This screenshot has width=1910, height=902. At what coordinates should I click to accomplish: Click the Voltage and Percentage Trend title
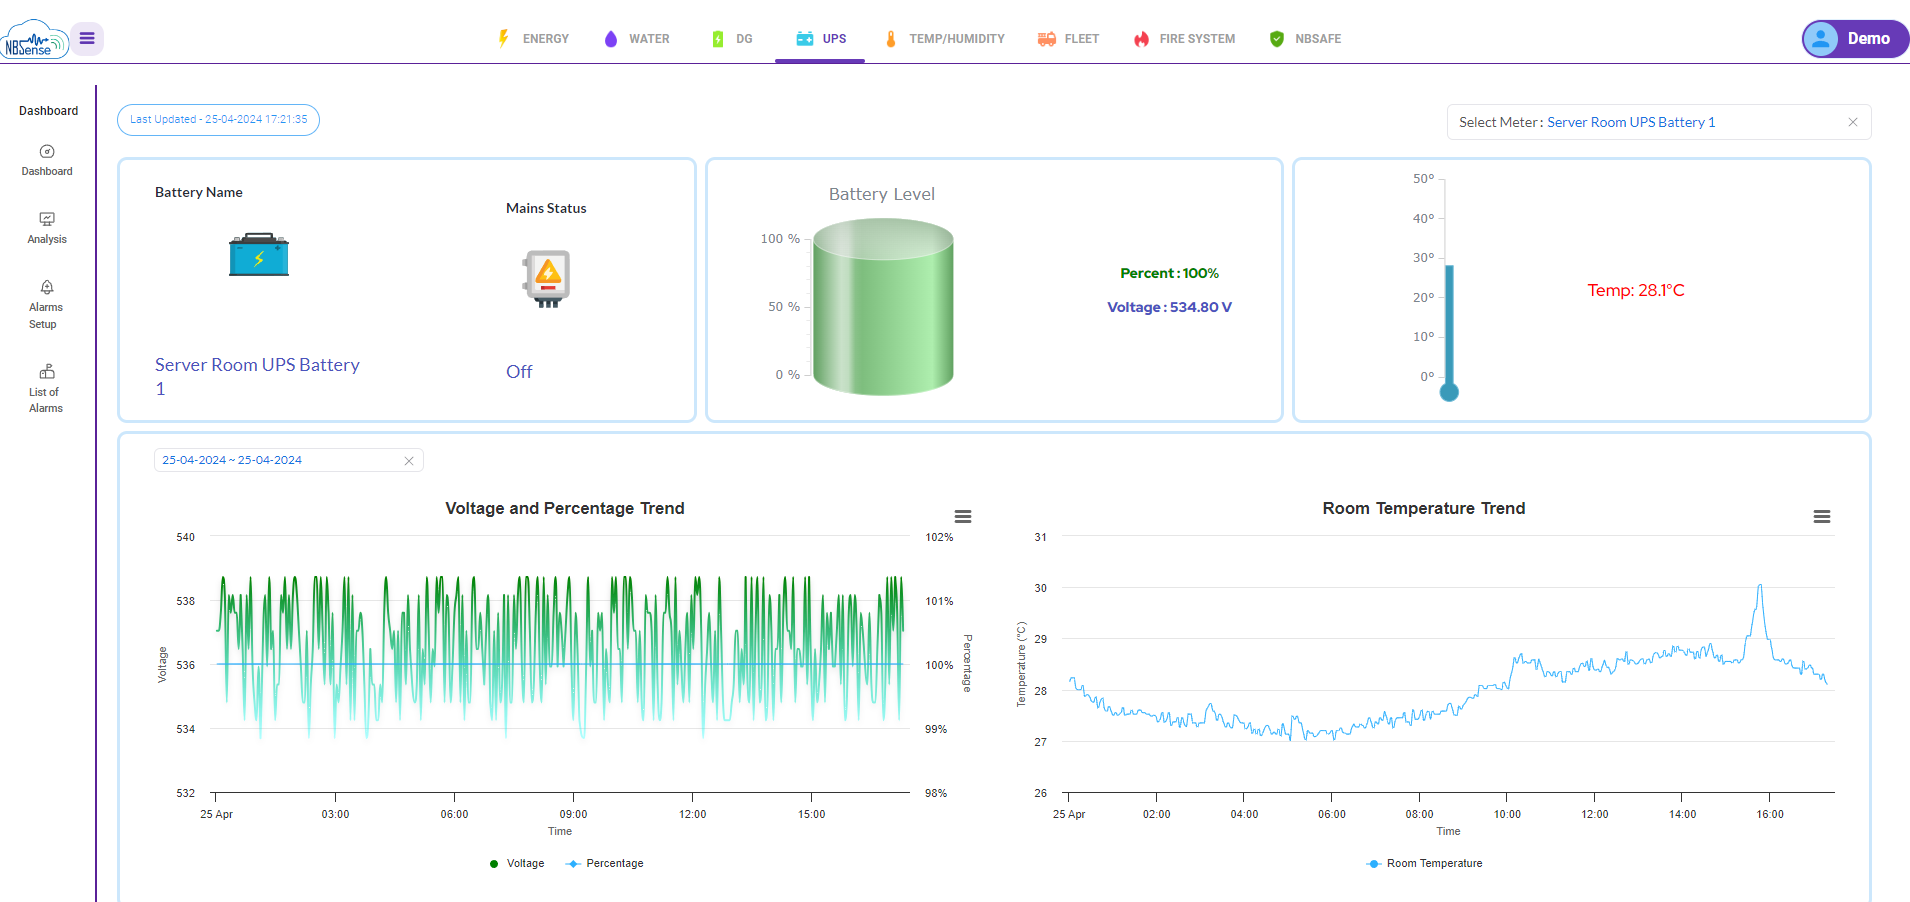565,508
